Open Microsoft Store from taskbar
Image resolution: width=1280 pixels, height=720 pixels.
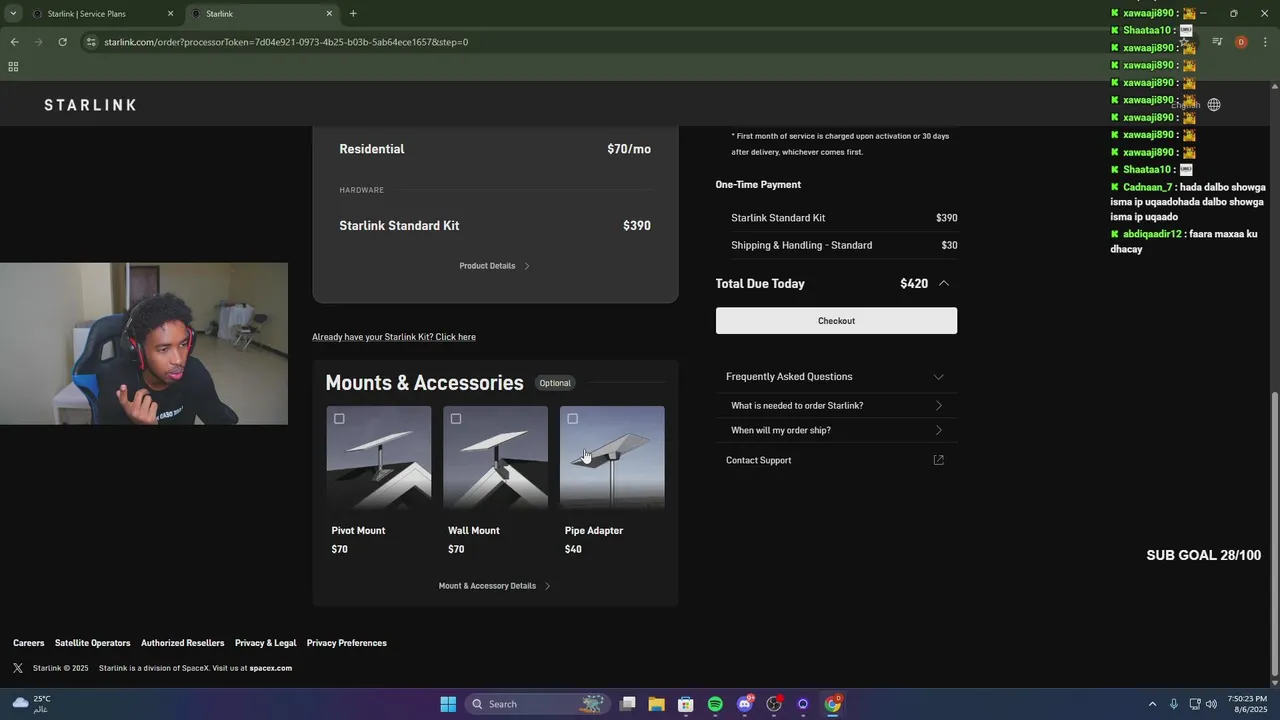click(685, 704)
